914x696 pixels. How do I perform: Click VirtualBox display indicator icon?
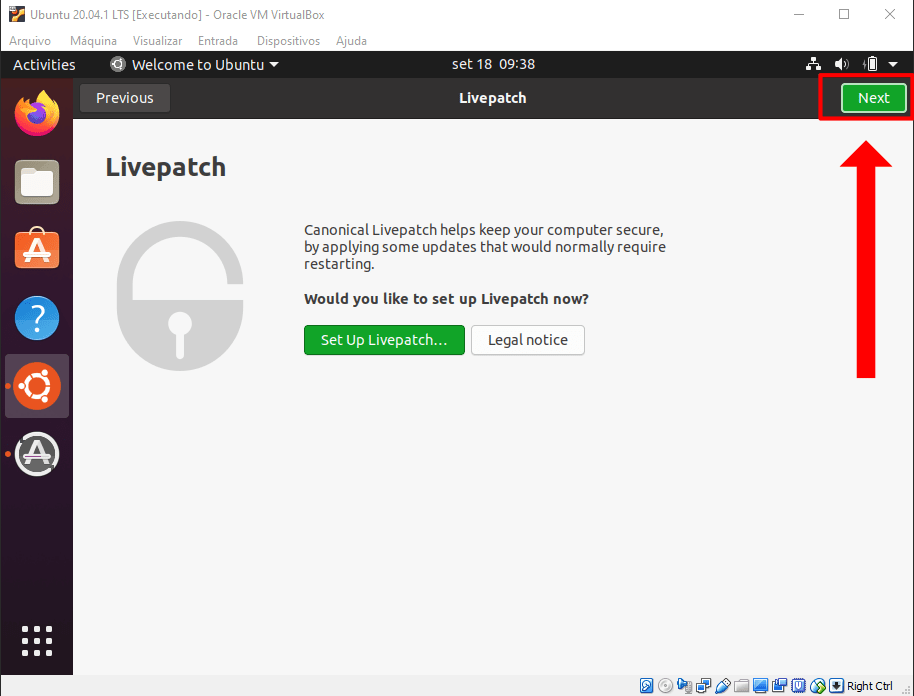(760, 686)
